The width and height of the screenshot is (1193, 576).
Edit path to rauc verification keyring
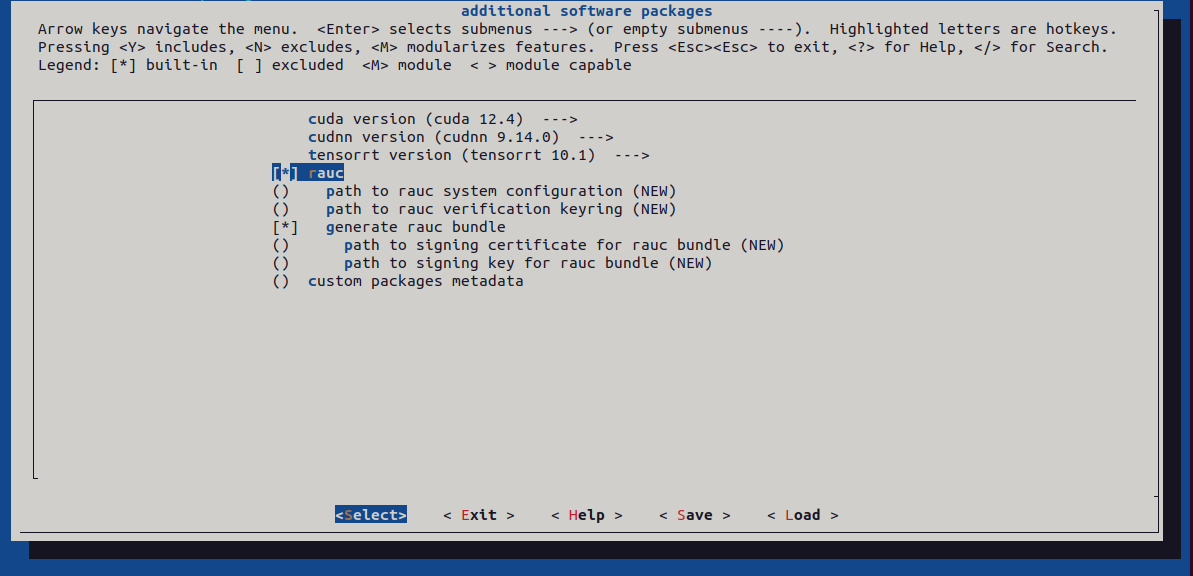[x=474, y=209]
